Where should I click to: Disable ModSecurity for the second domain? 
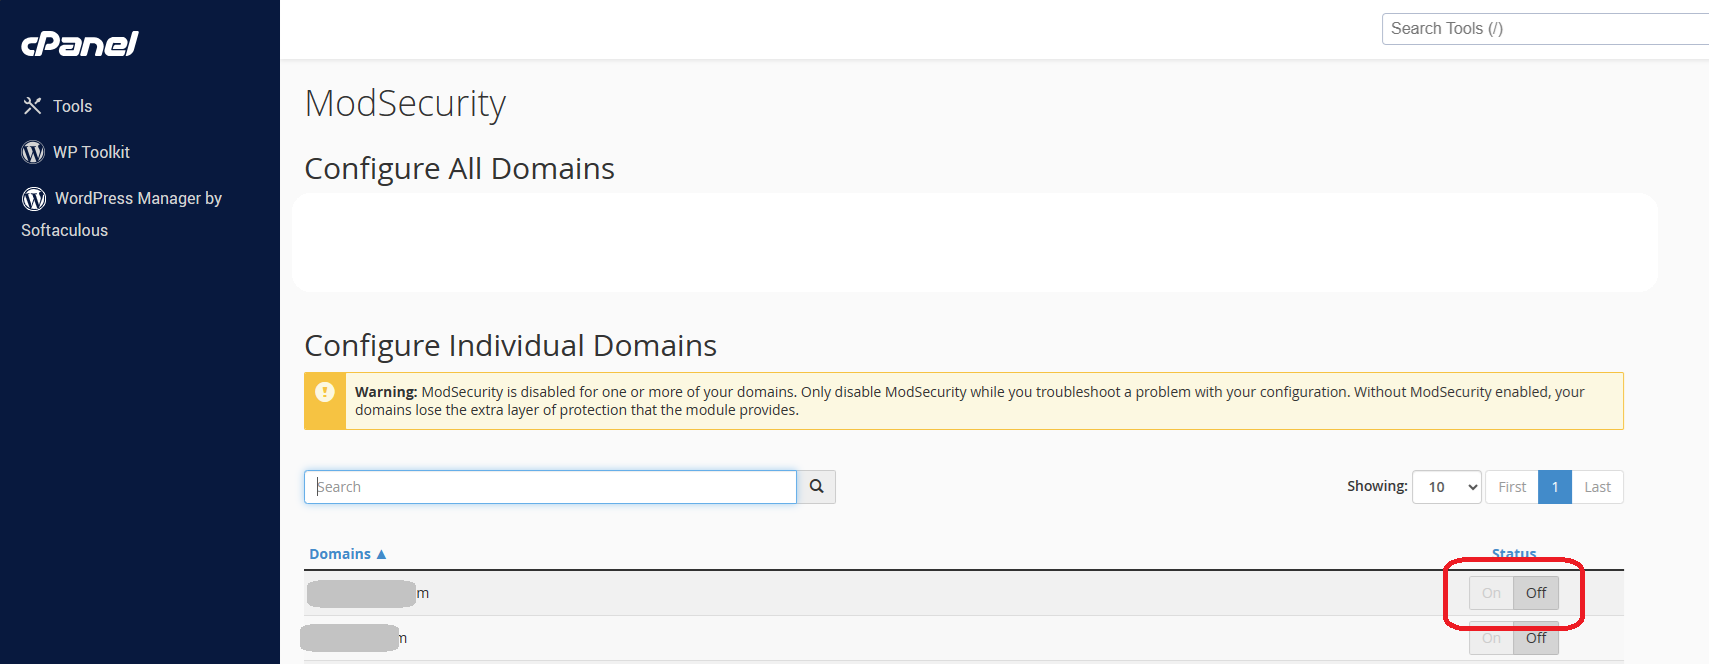coord(1535,638)
